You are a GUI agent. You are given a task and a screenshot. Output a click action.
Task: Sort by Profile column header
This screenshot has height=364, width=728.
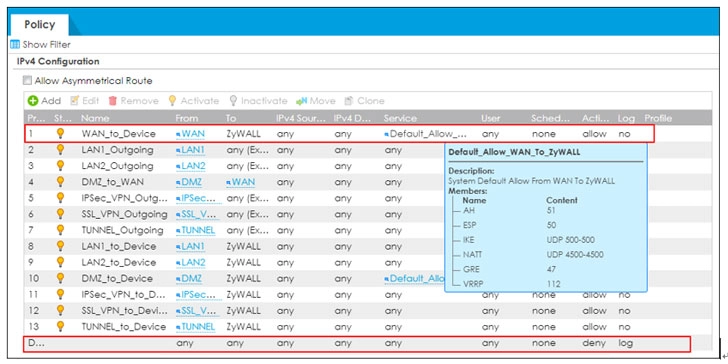[x=658, y=118]
